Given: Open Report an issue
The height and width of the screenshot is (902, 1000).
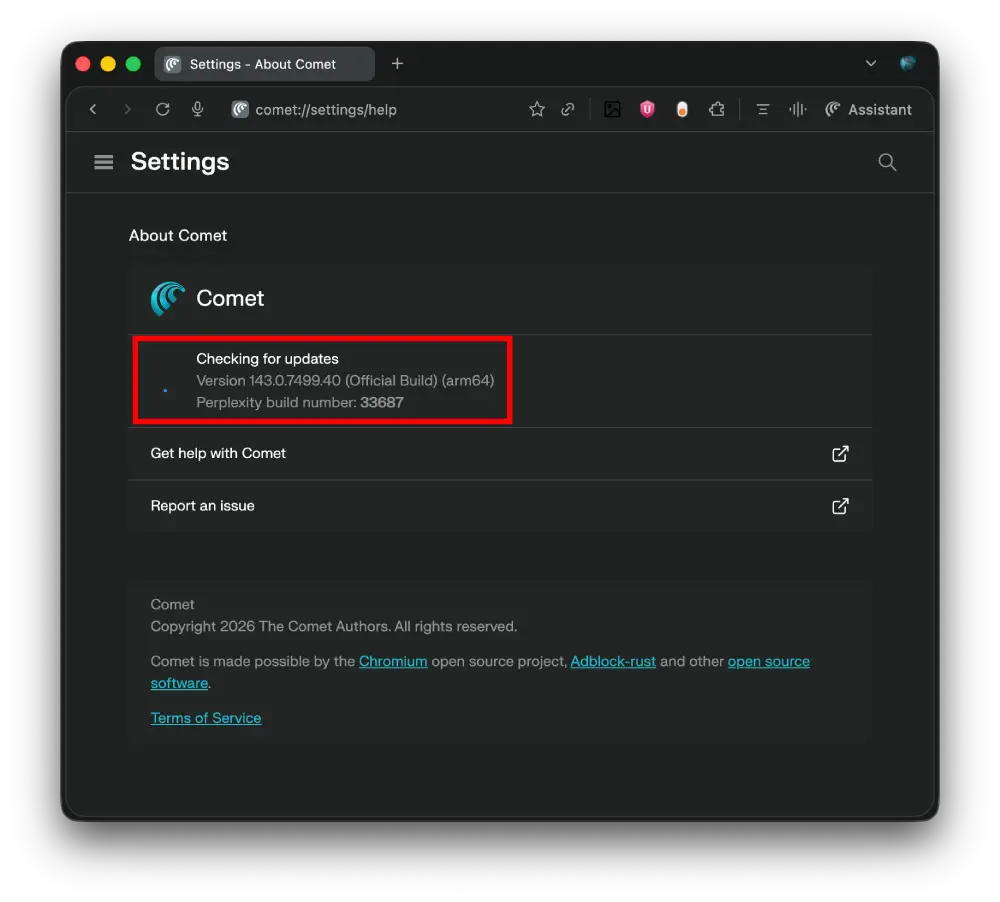Looking at the screenshot, I should (500, 506).
